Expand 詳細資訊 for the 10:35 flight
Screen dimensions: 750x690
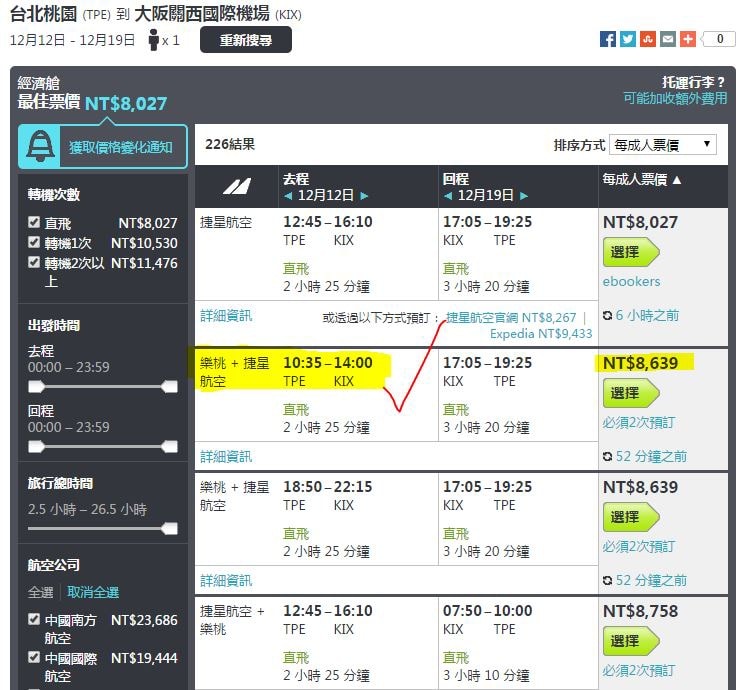point(226,457)
